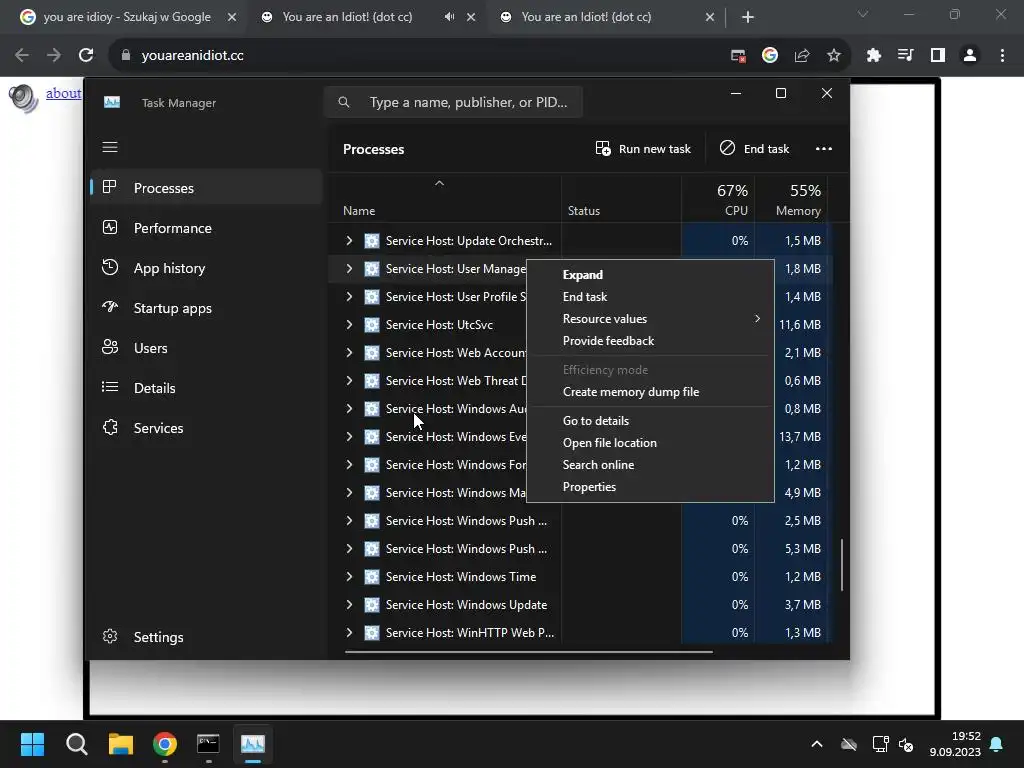Select the Processes page in the sidebar
The image size is (1024, 768).
[206, 188]
